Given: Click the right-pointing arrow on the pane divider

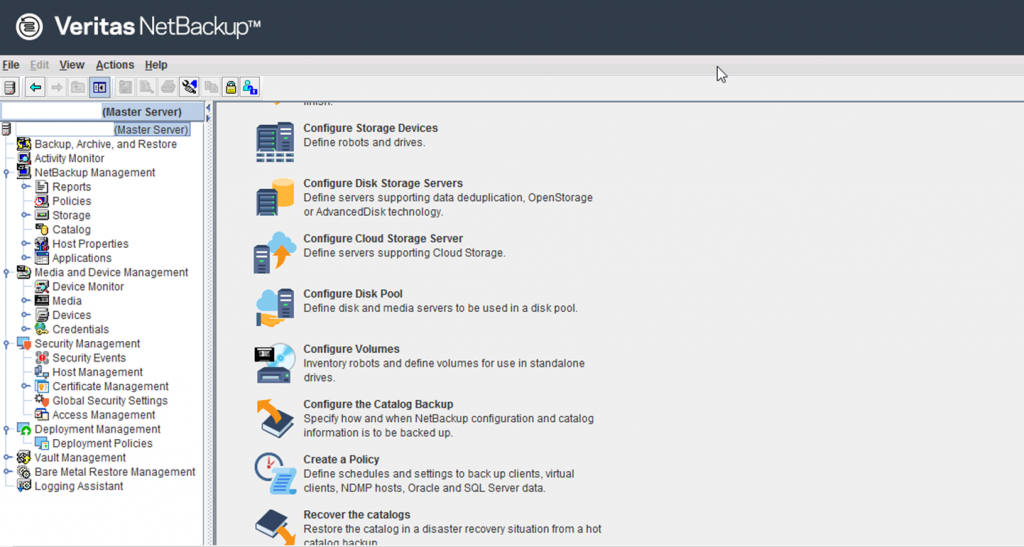Looking at the screenshot, I should (208, 118).
